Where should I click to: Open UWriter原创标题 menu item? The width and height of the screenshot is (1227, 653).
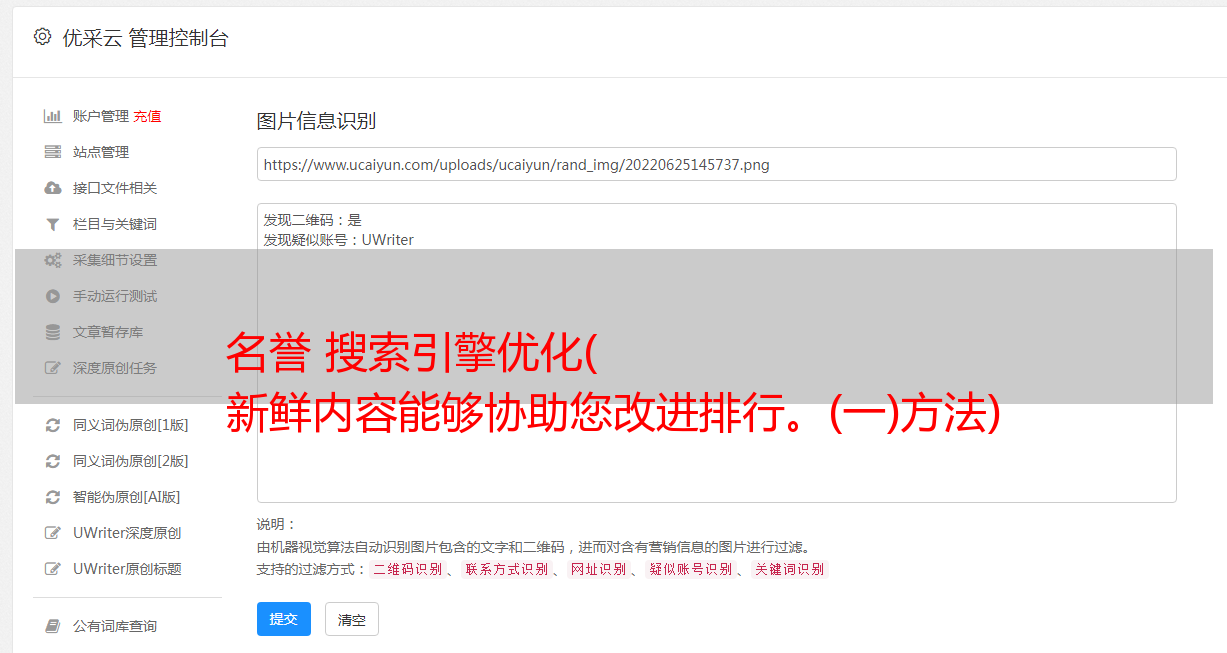[x=127, y=569]
